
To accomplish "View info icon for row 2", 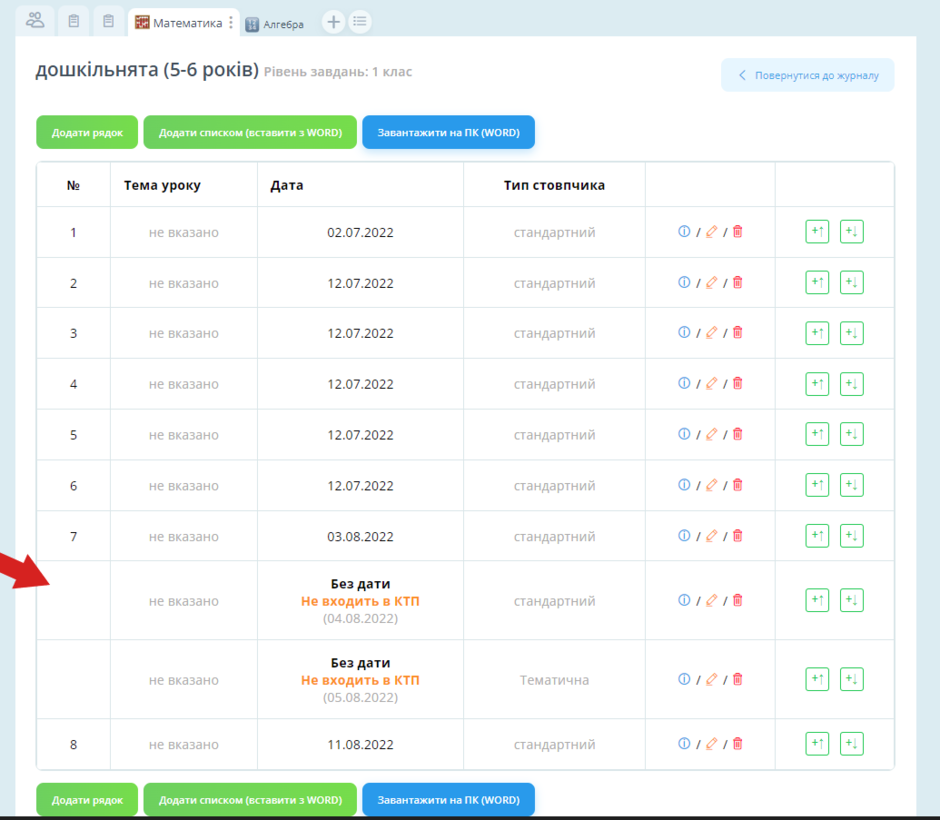I will pyautogui.click(x=684, y=282).
